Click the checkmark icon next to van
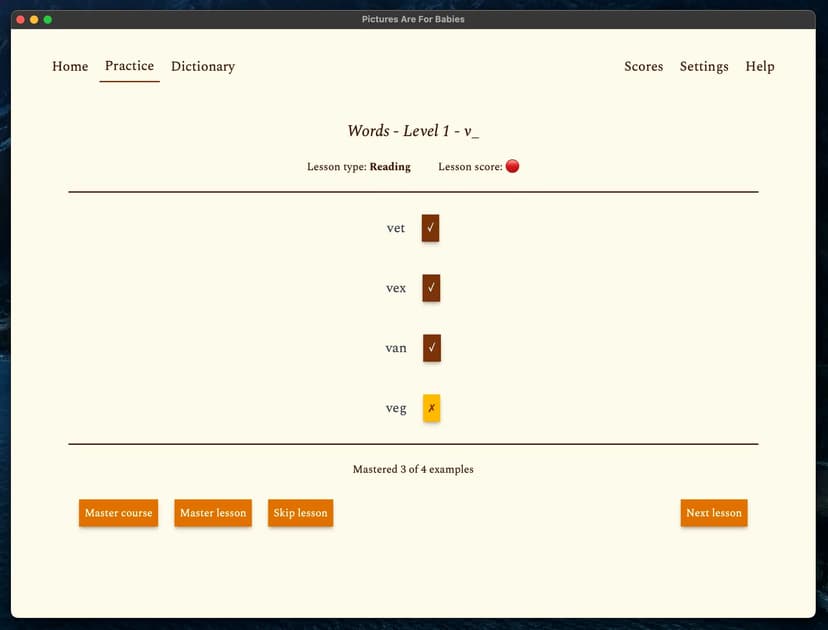Image resolution: width=828 pixels, height=630 pixels. (x=430, y=348)
